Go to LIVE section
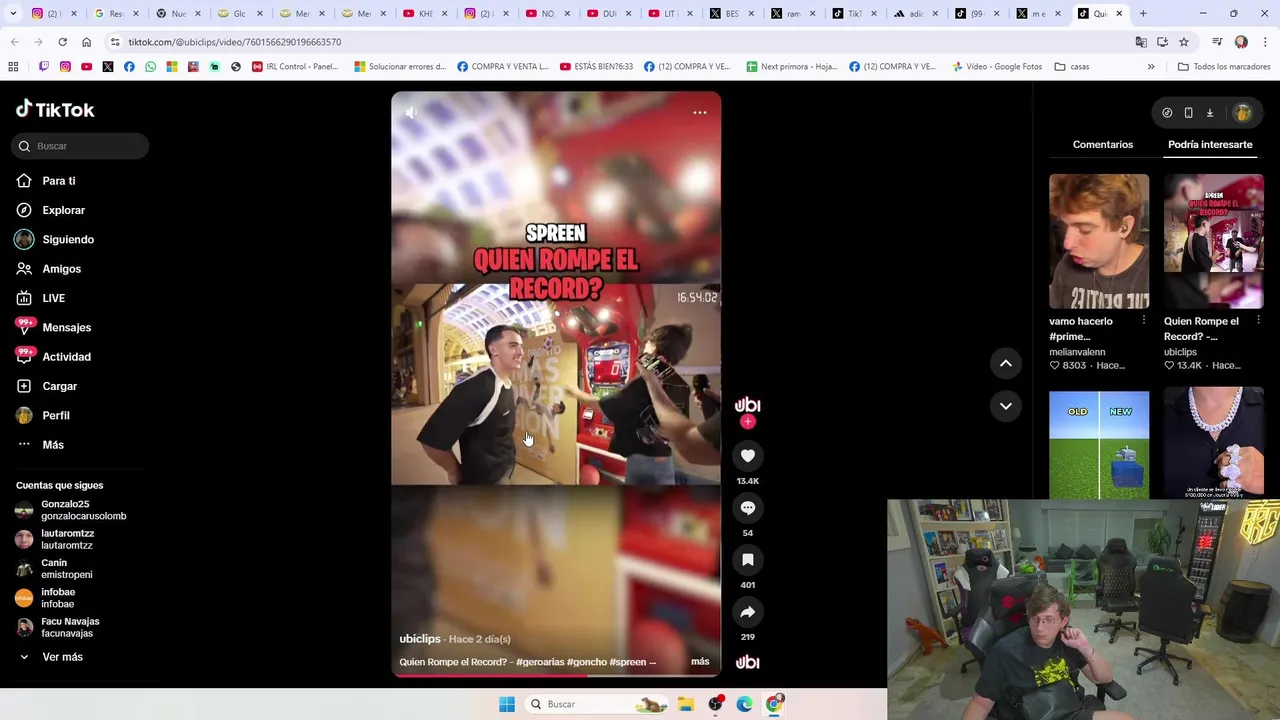Screen dimensions: 1280x720 (53, 298)
